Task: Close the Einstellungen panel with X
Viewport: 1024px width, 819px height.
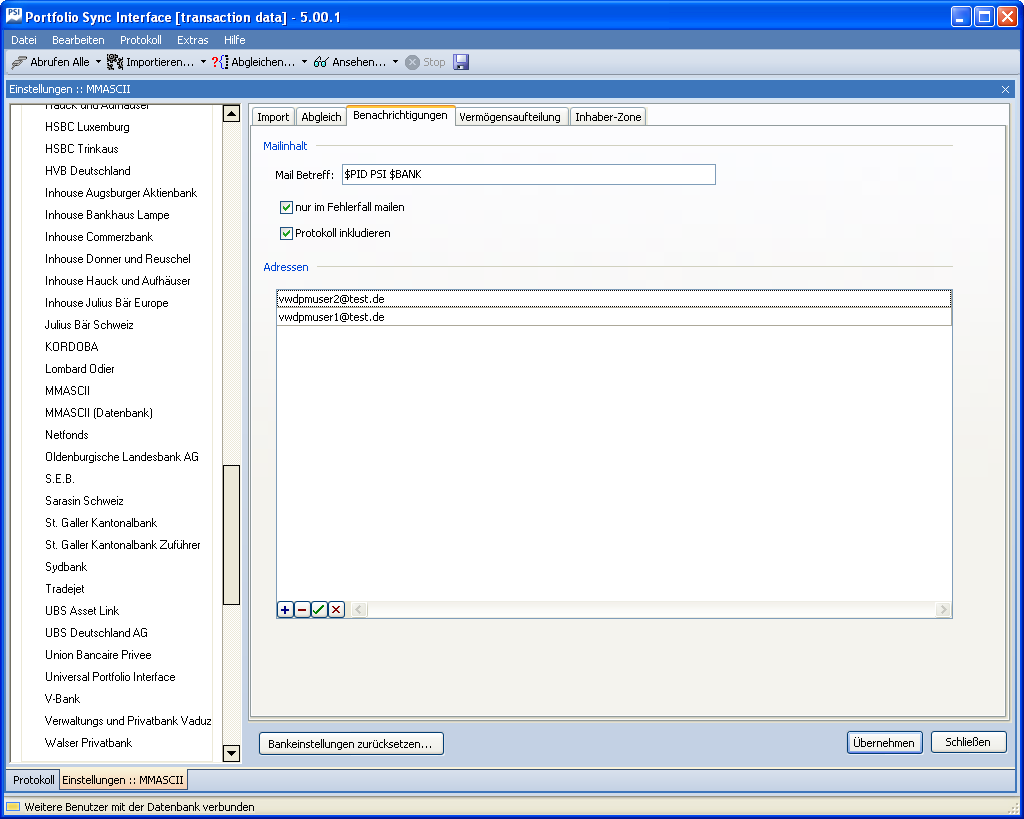Action: click(x=1005, y=89)
